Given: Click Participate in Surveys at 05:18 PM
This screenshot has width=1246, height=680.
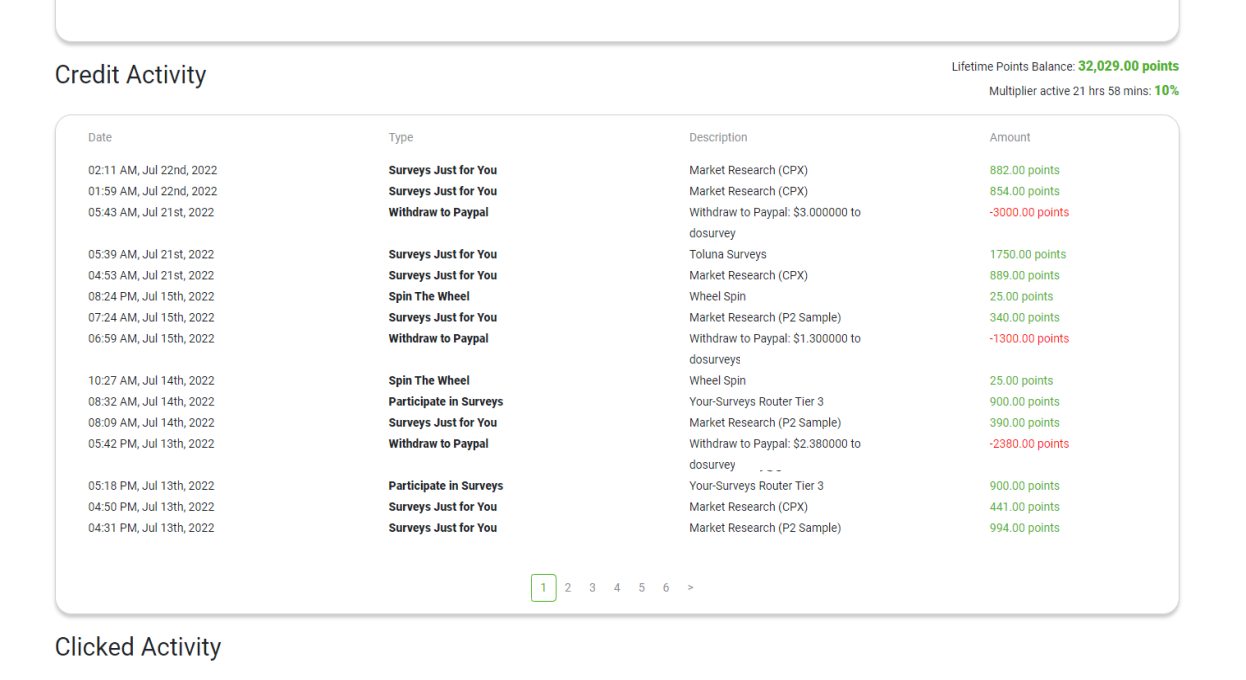Looking at the screenshot, I should (446, 485).
